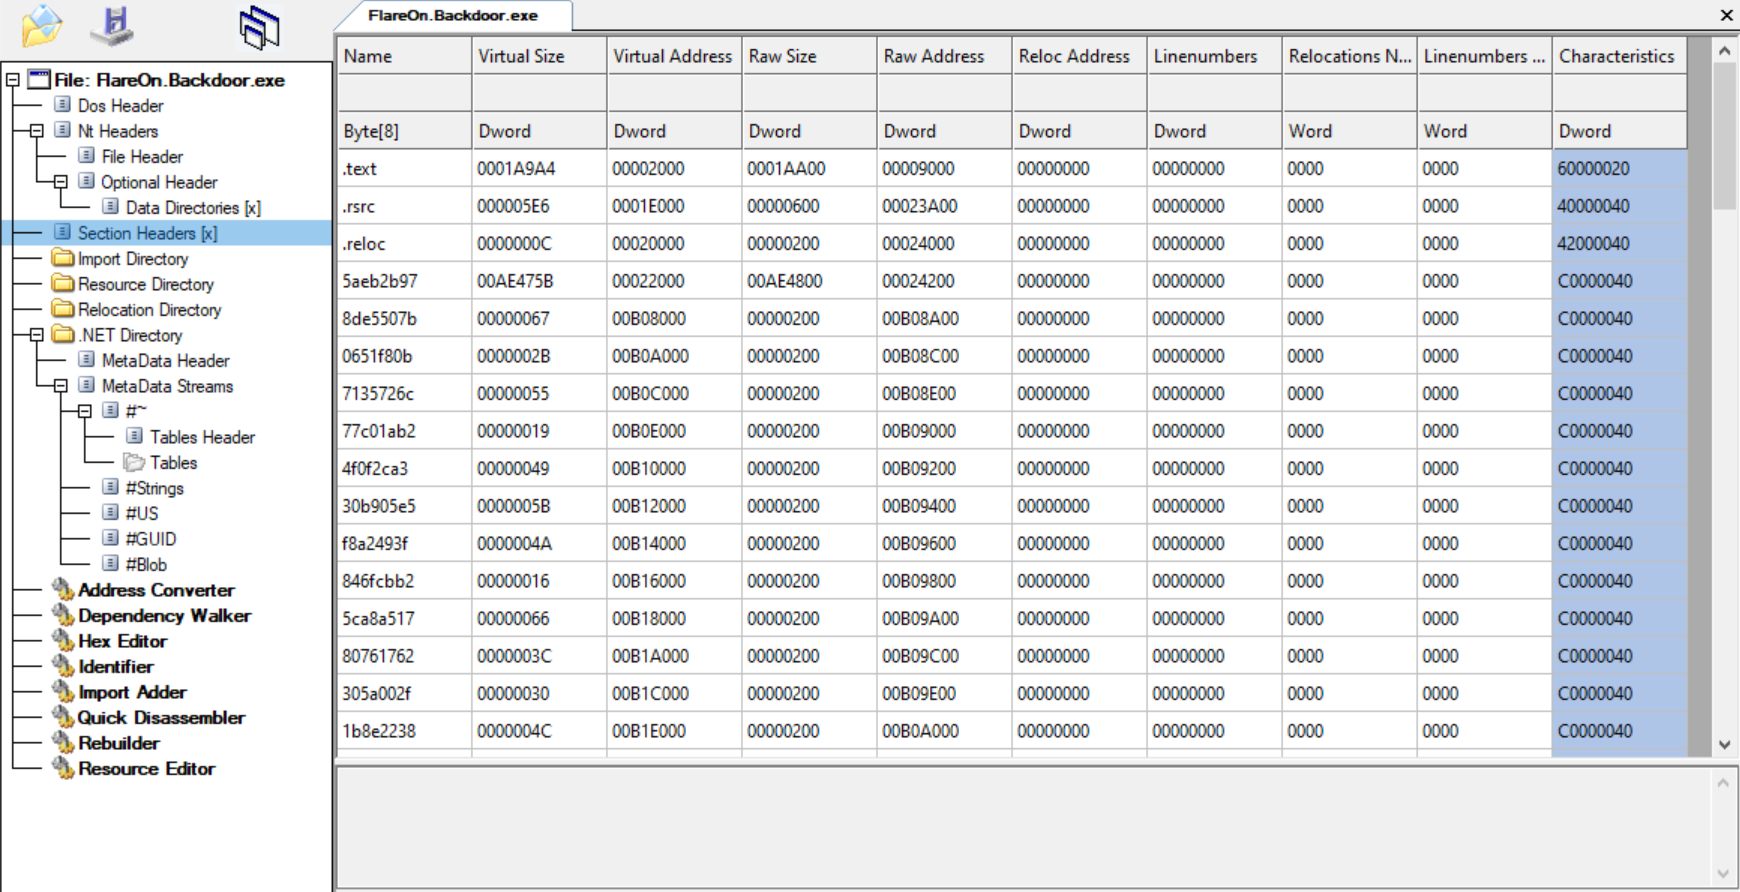Click the Virtual Address column header
1740x892 pixels.
coord(672,56)
